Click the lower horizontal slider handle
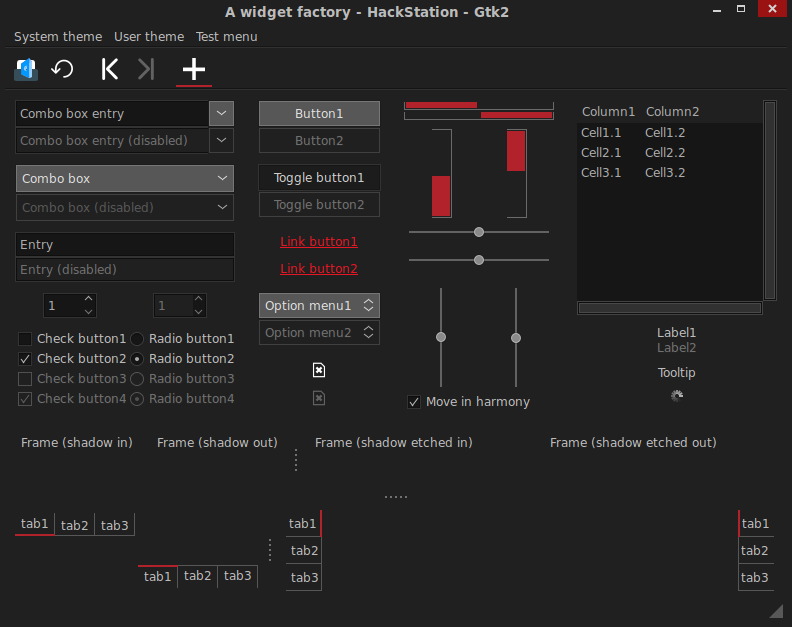 479,260
